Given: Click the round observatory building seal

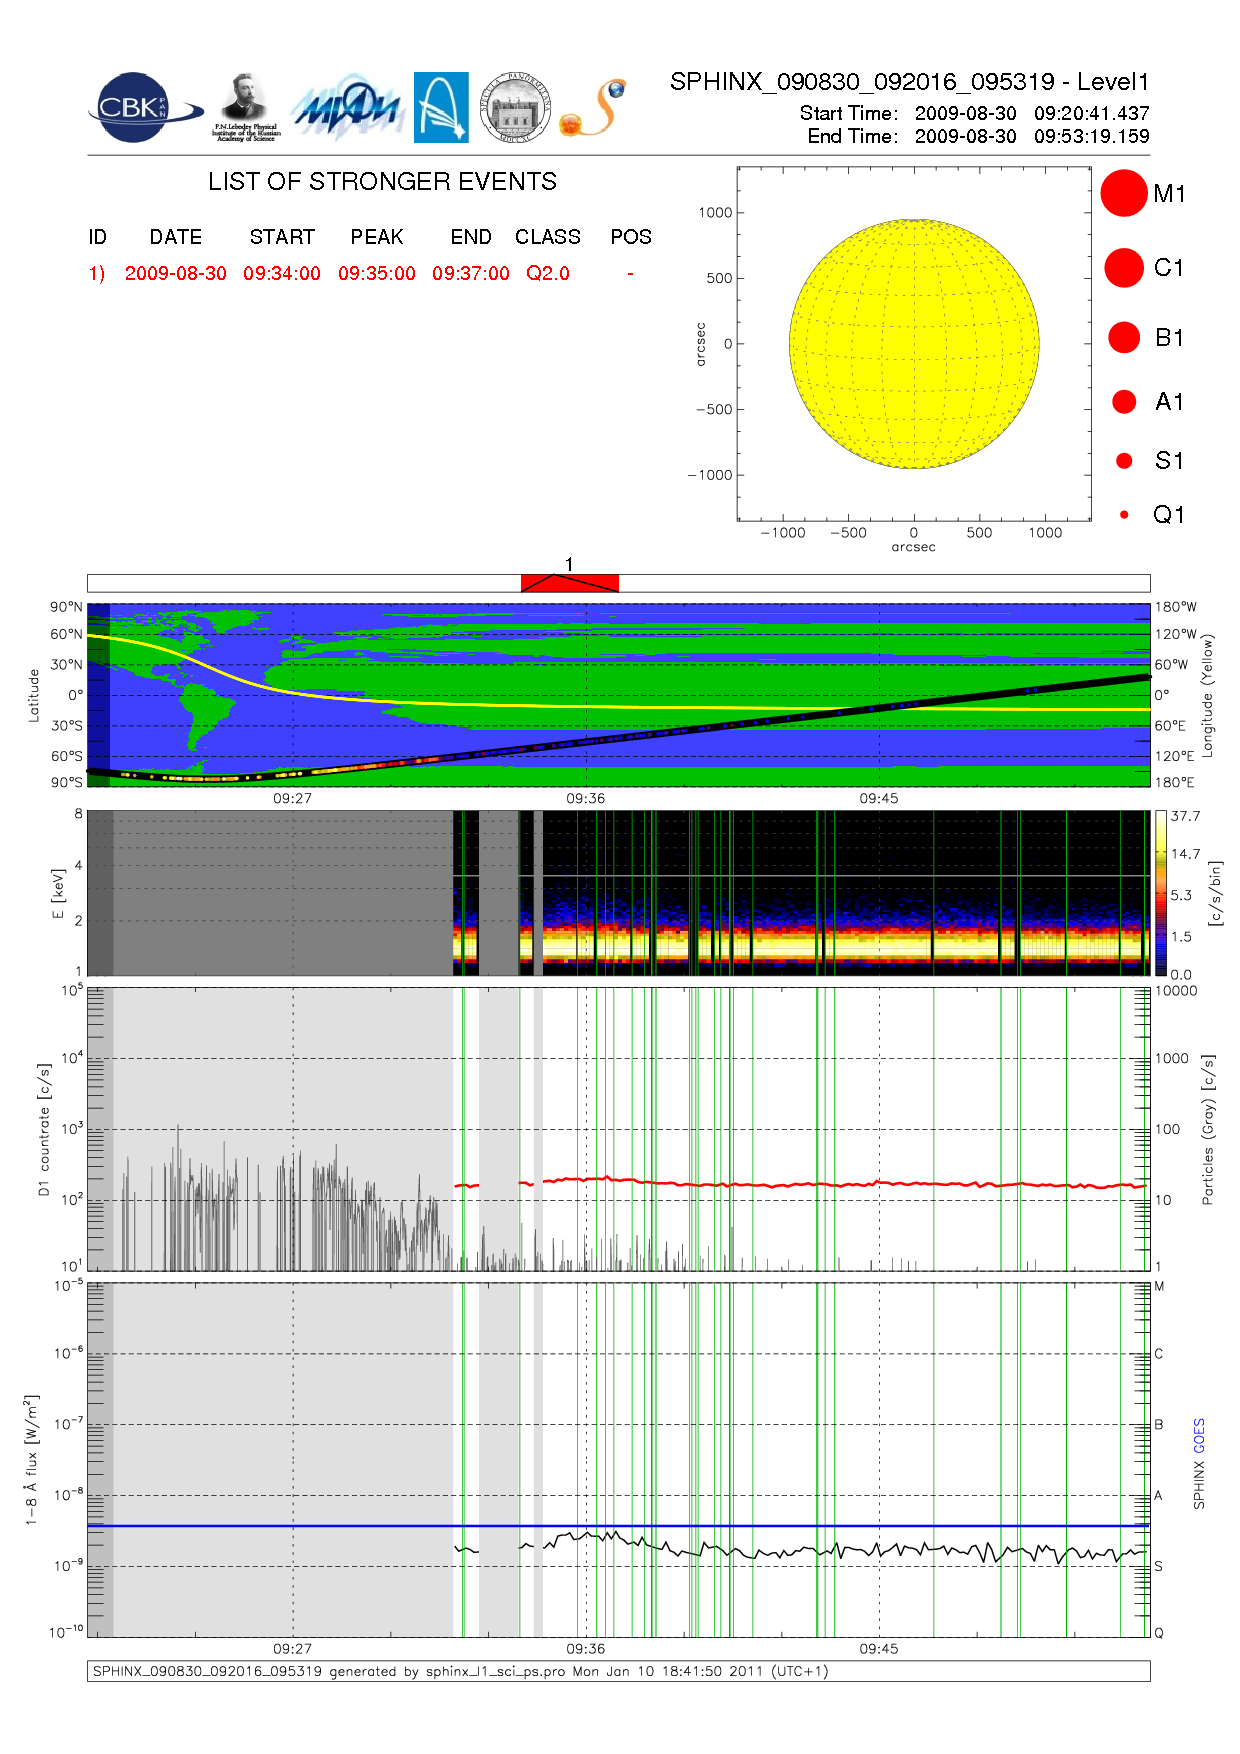Looking at the screenshot, I should coord(515,108).
